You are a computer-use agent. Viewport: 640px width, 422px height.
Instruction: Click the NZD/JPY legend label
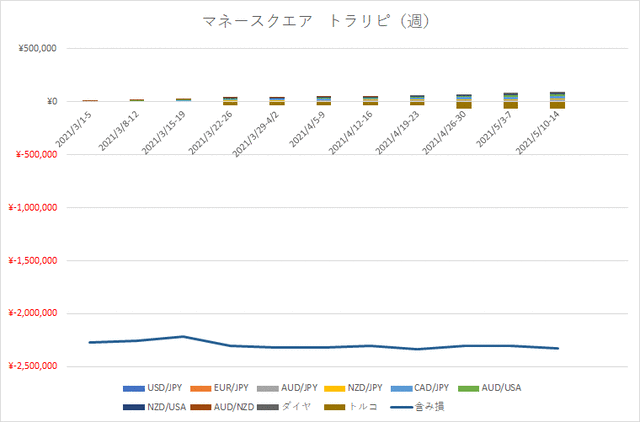[365, 388]
